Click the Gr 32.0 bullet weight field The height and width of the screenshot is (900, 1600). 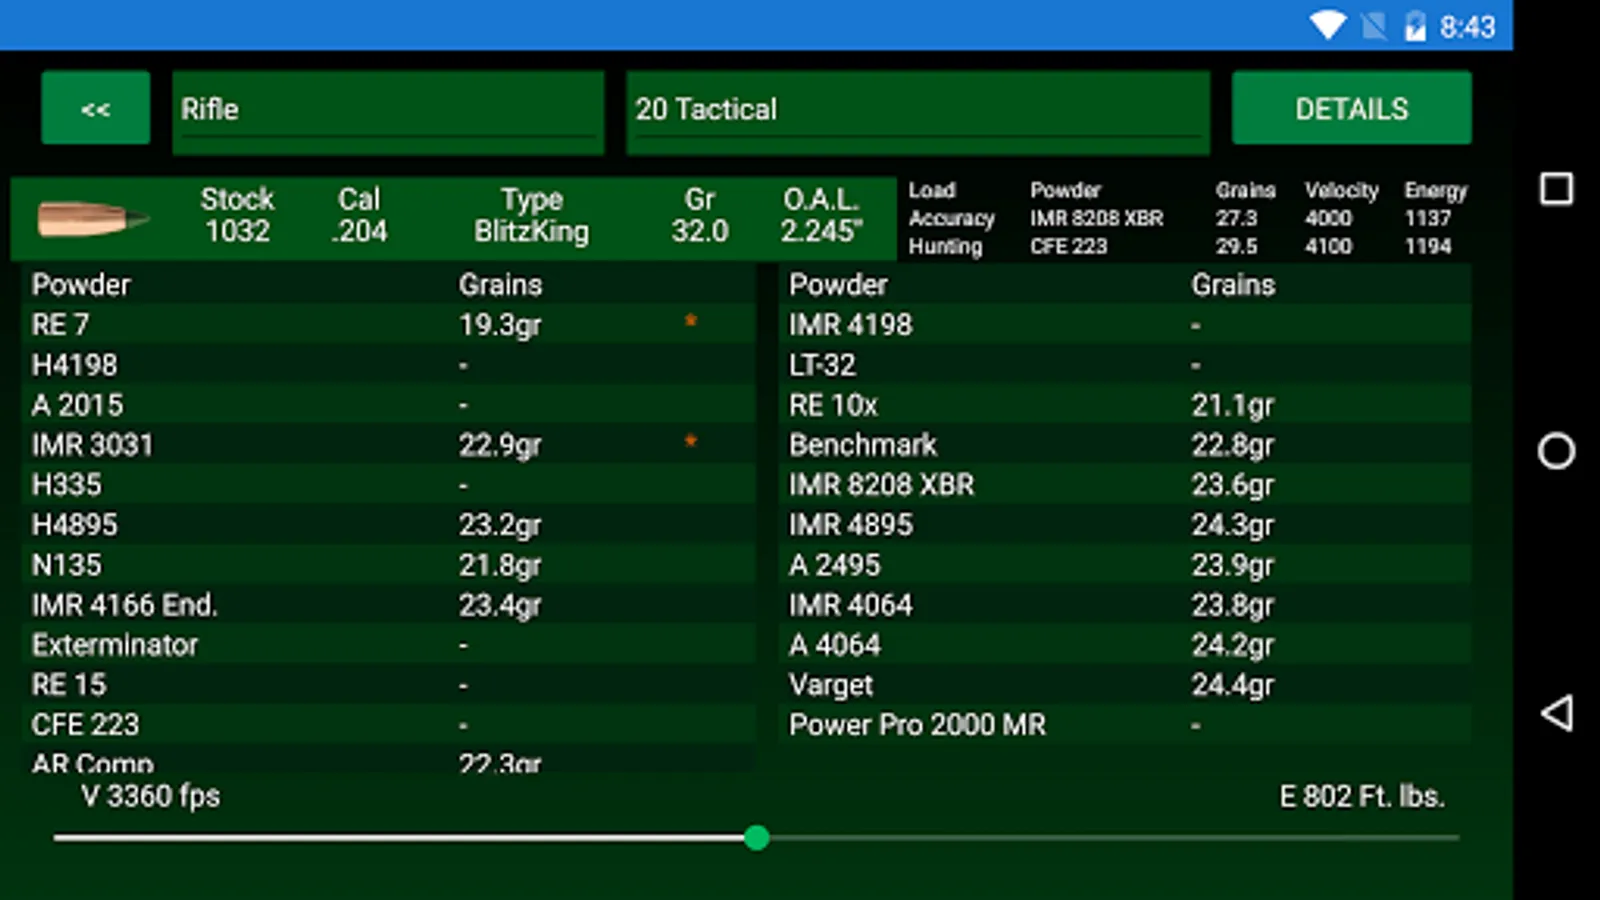700,215
